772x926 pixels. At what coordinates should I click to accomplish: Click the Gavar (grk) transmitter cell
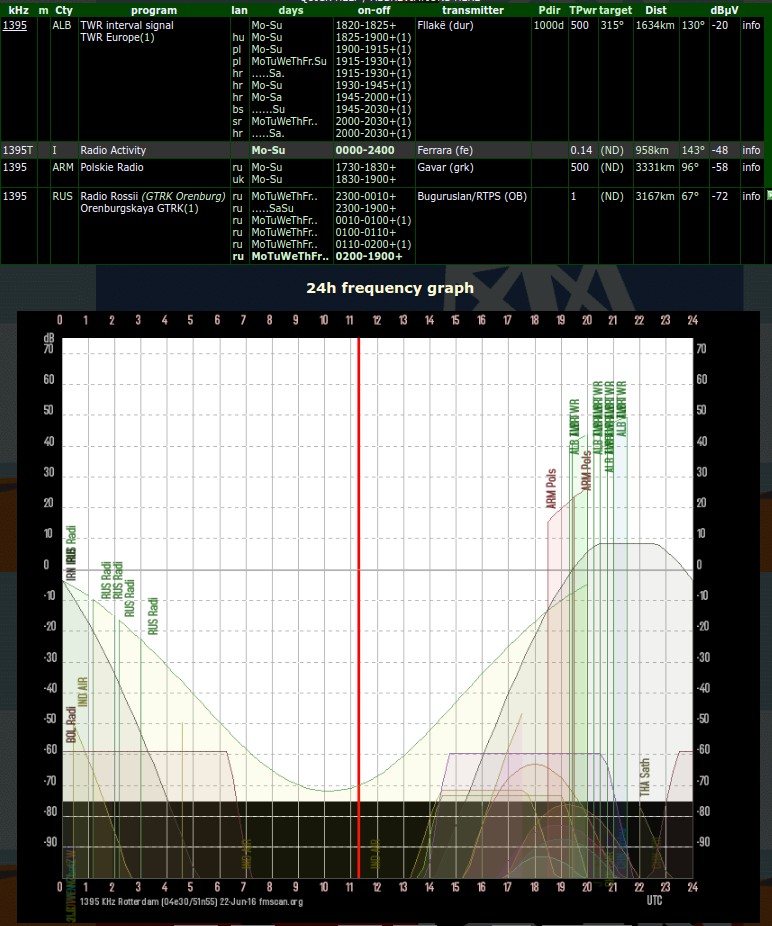click(445, 167)
